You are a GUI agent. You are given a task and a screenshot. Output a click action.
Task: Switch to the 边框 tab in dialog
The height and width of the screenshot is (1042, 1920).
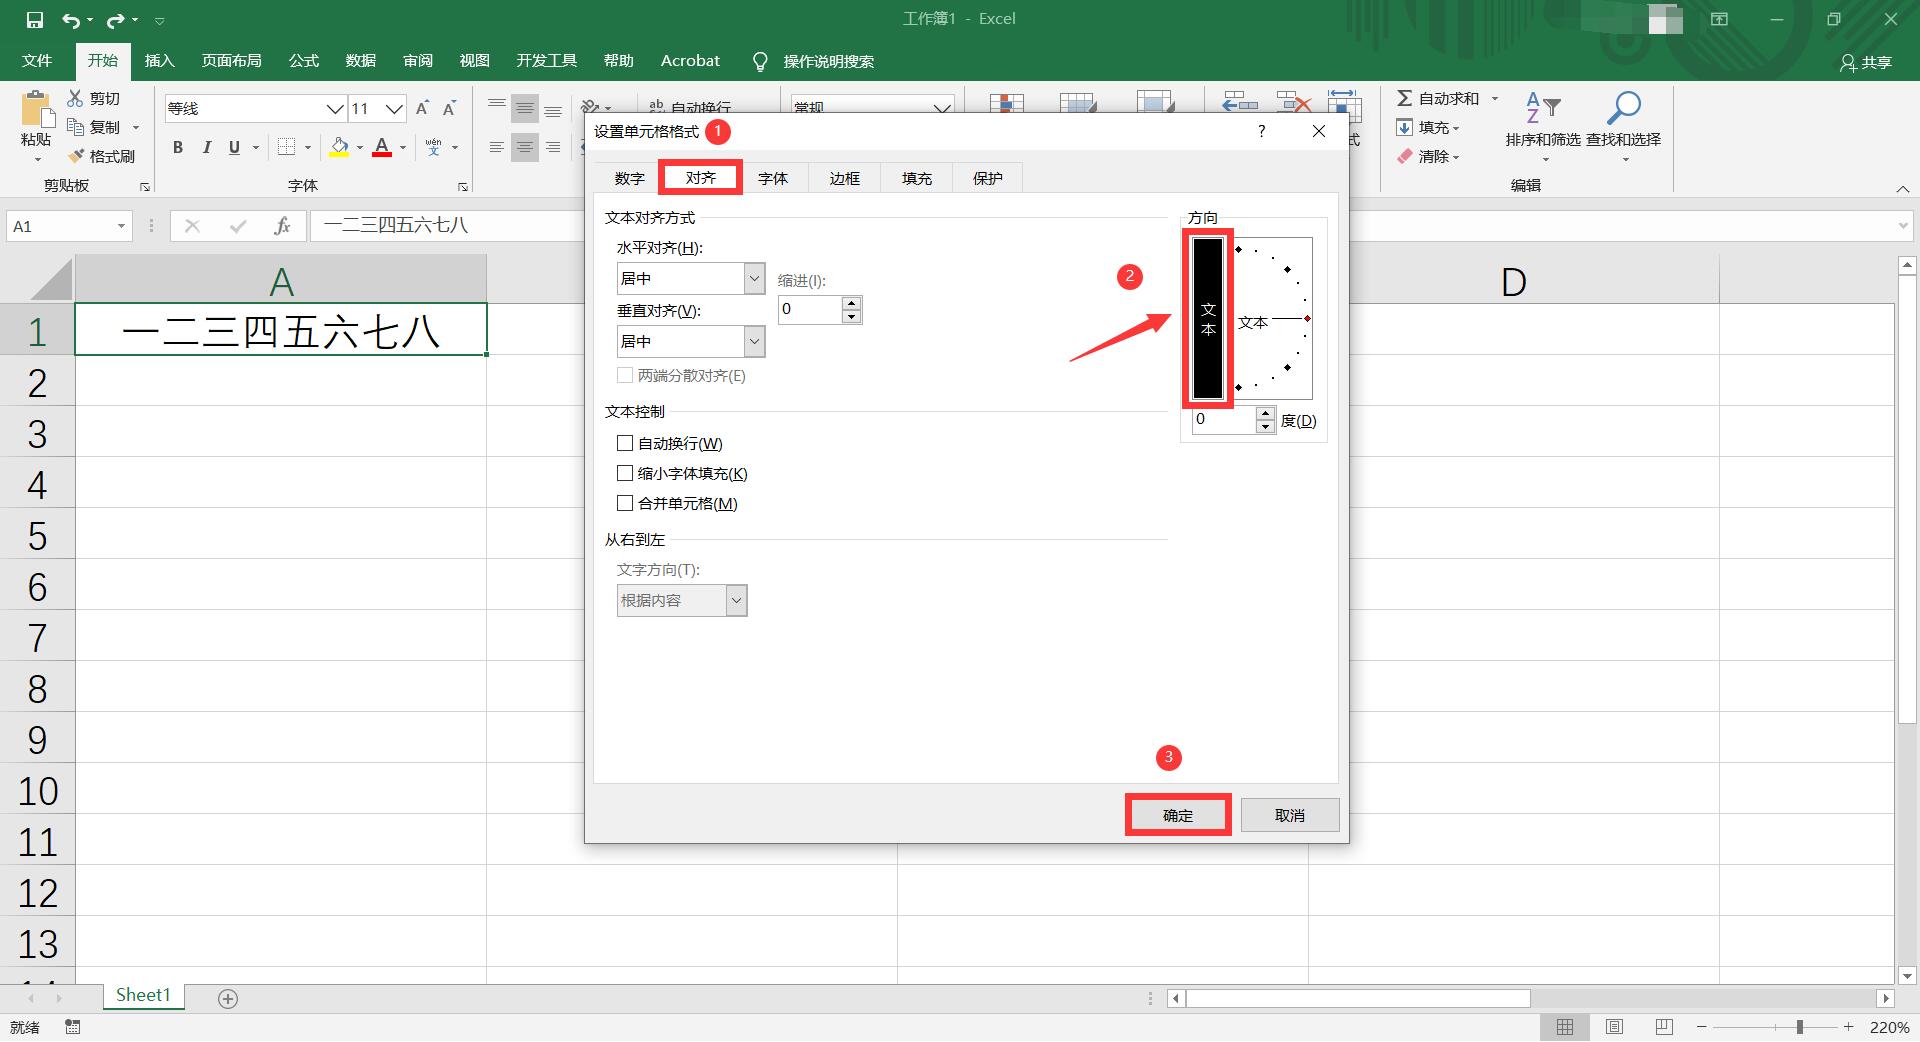[x=845, y=178]
